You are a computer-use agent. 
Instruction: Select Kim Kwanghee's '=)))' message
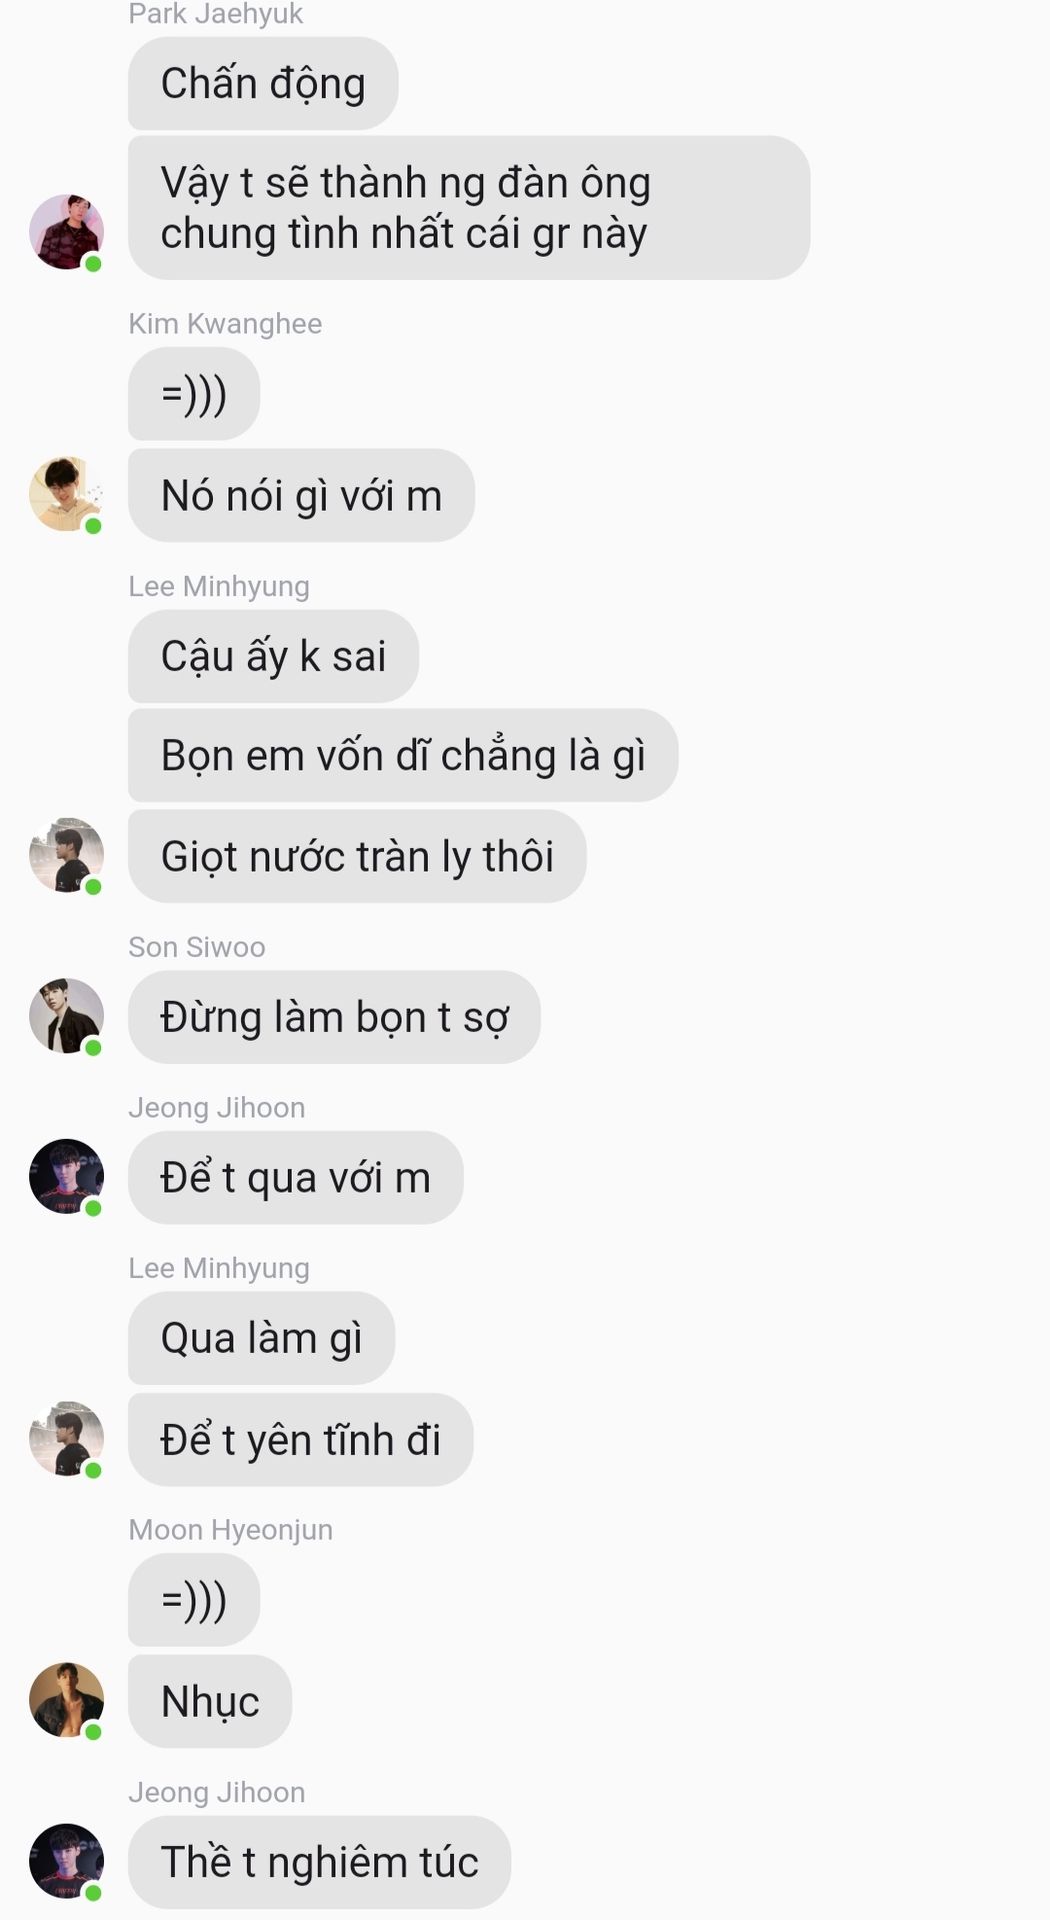coord(194,394)
